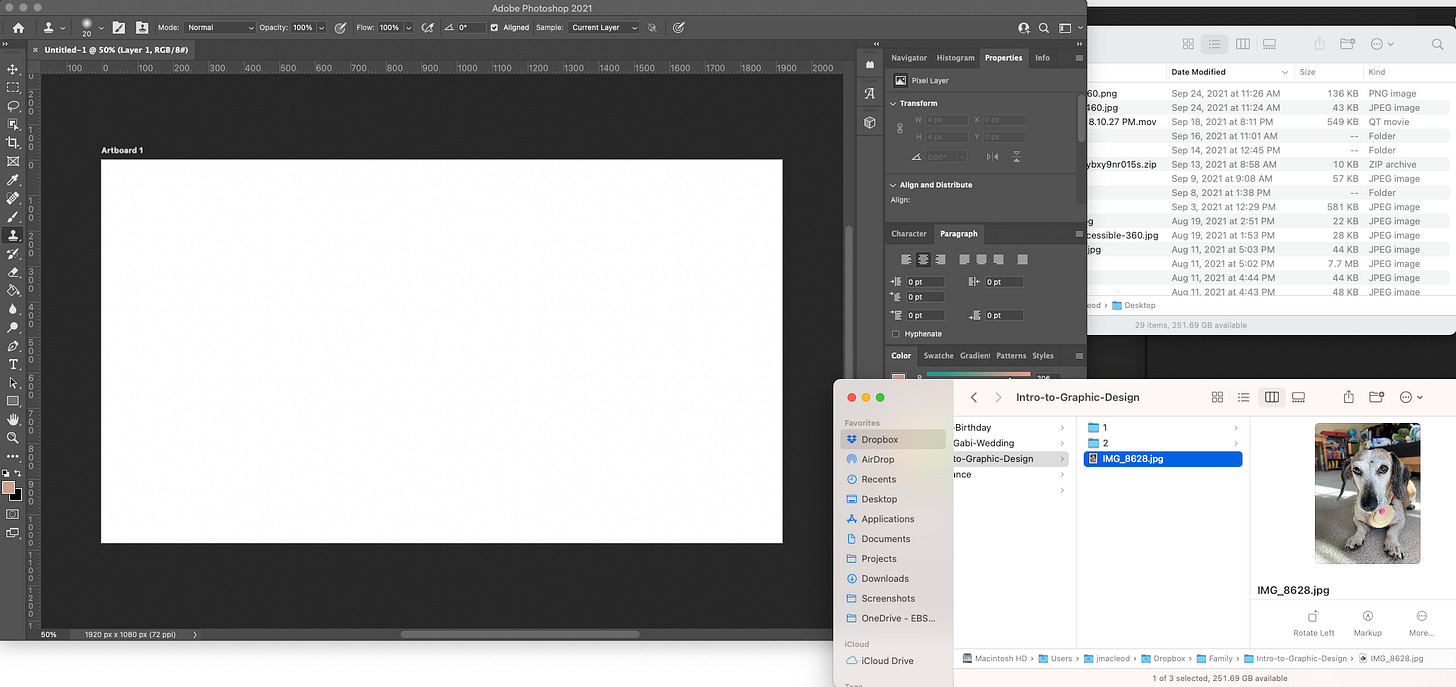Toggle the Aligned checkbox

(x=494, y=28)
